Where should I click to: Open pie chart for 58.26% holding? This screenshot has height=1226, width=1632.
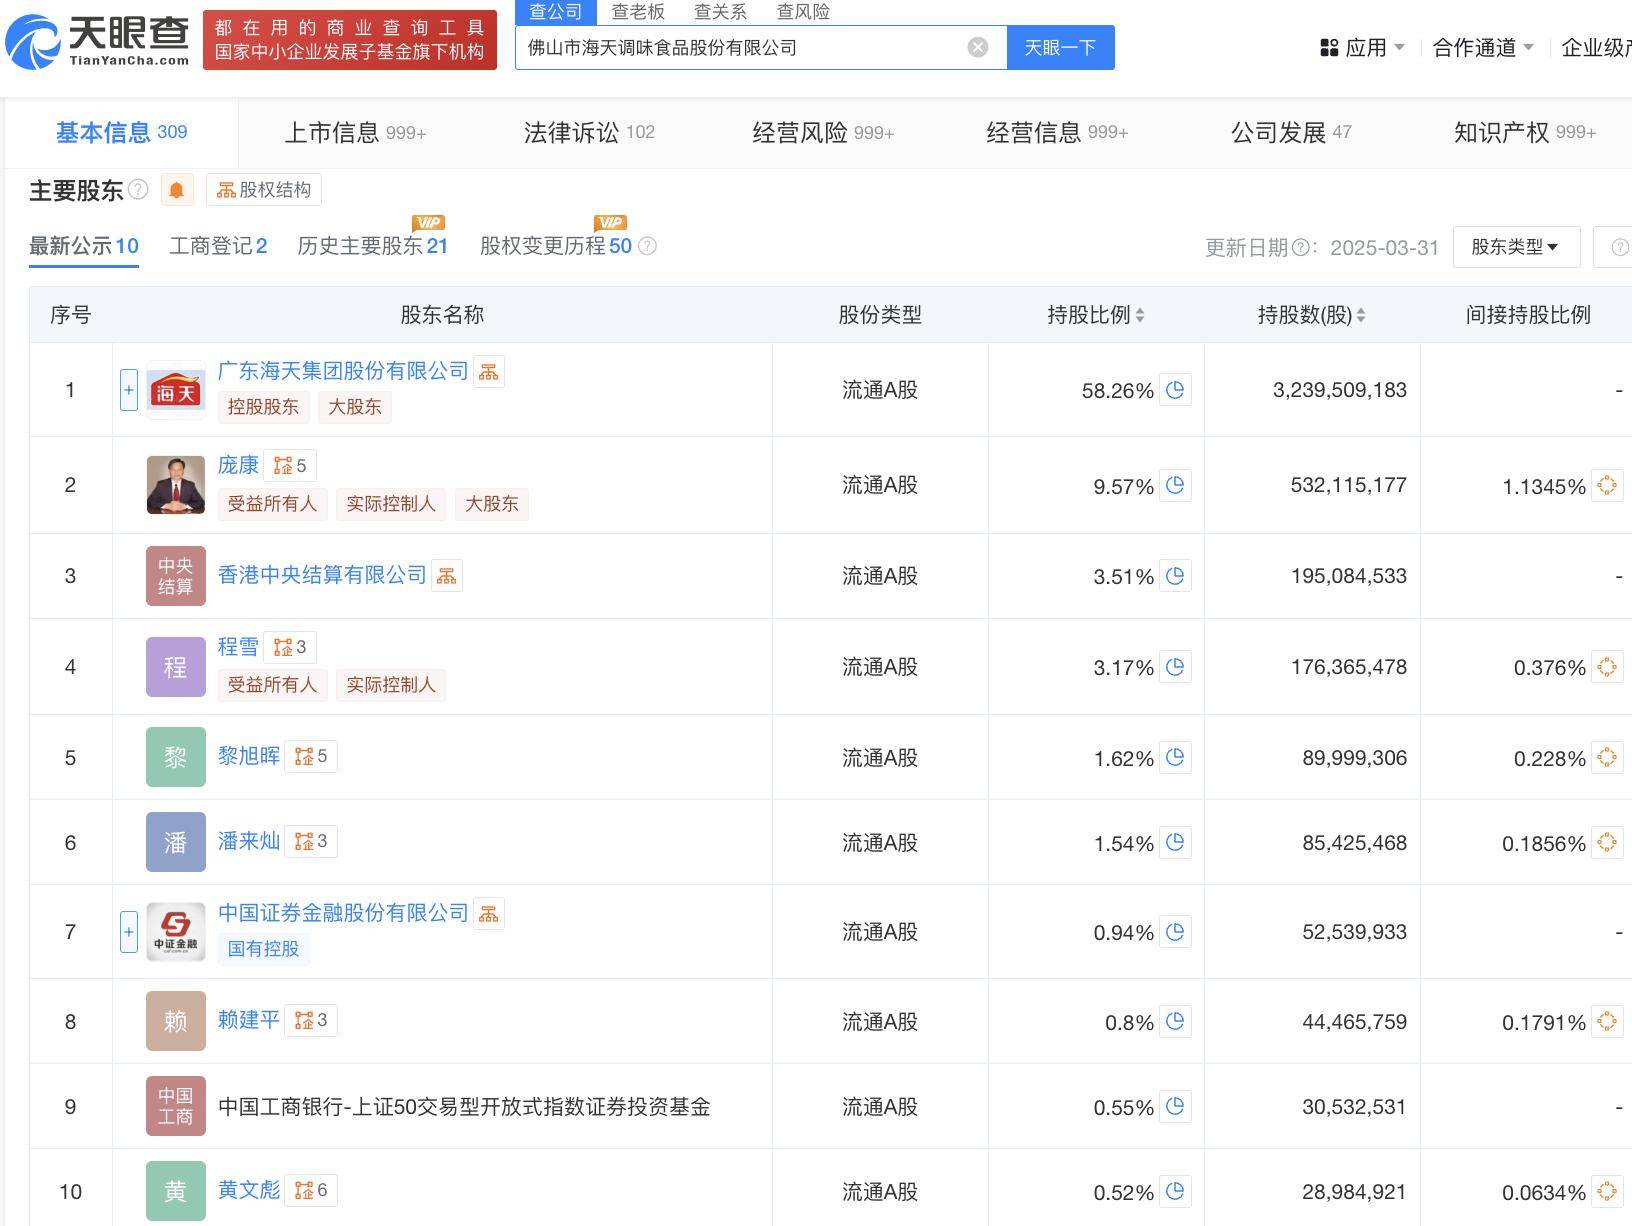click(1175, 390)
